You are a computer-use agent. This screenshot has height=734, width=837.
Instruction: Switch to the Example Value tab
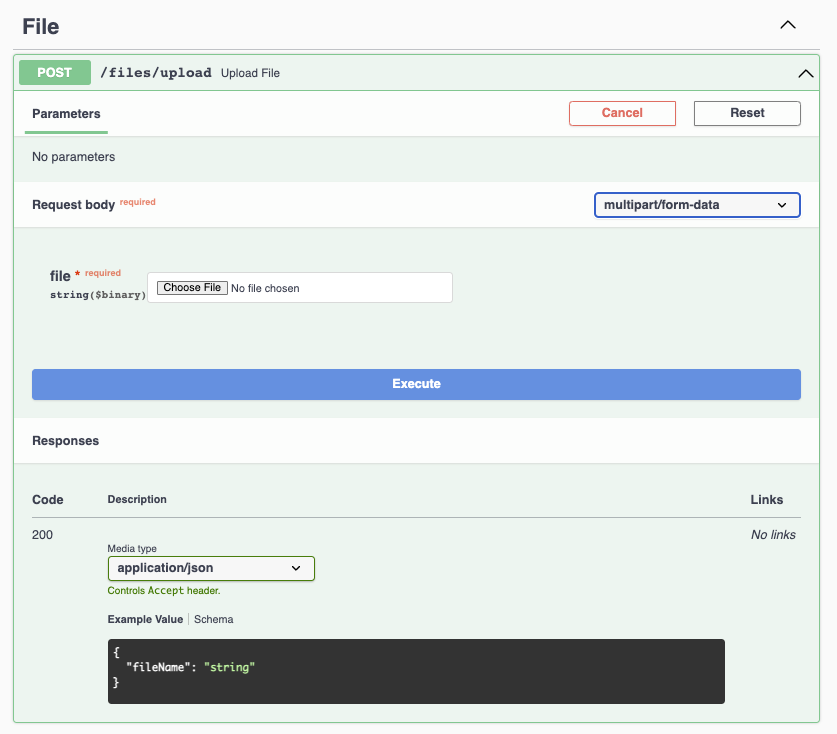click(x=145, y=619)
